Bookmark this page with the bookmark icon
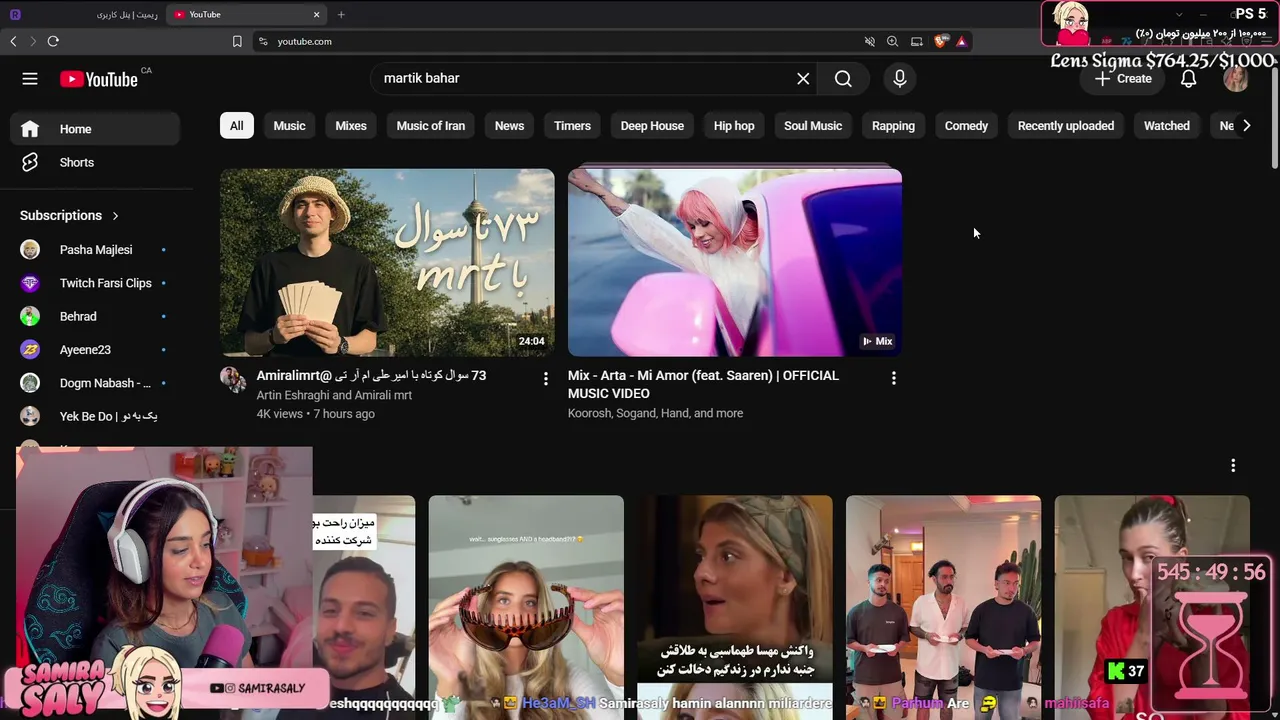The width and height of the screenshot is (1280, 720). click(x=237, y=41)
